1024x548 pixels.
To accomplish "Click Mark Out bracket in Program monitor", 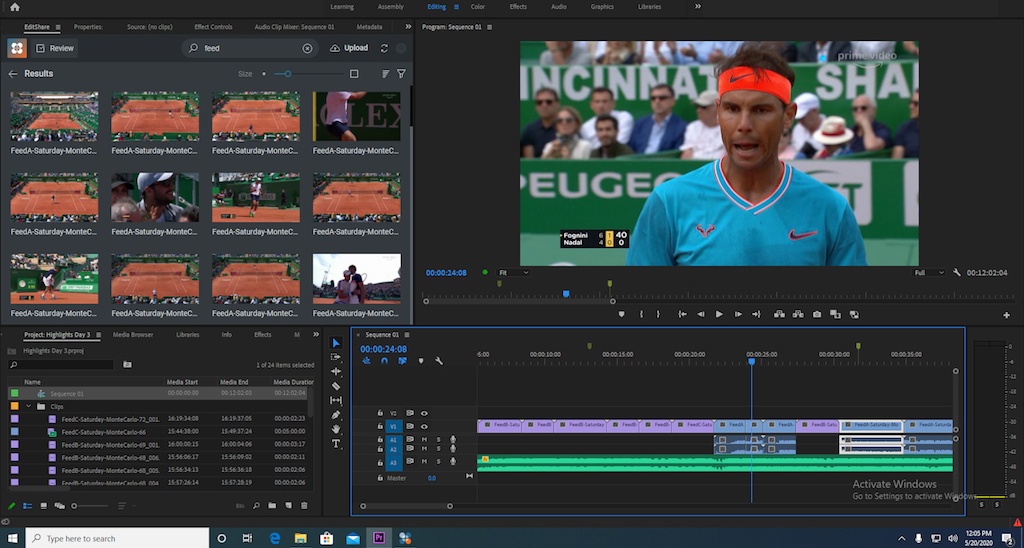I will coord(658,314).
